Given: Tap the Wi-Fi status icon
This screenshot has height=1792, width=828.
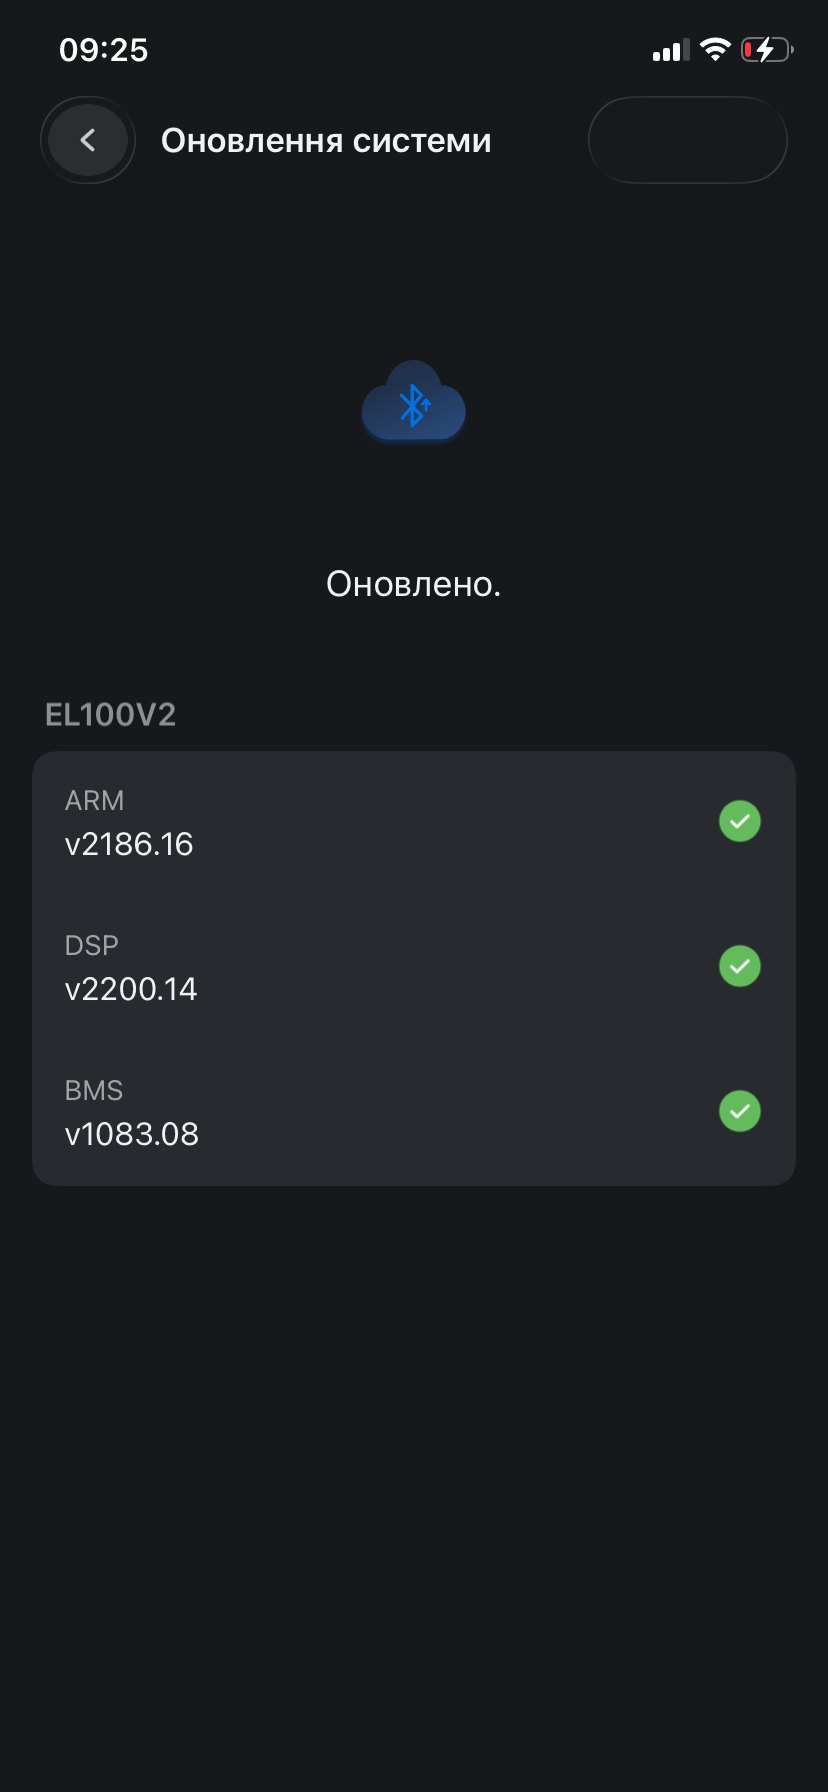Looking at the screenshot, I should tap(715, 50).
